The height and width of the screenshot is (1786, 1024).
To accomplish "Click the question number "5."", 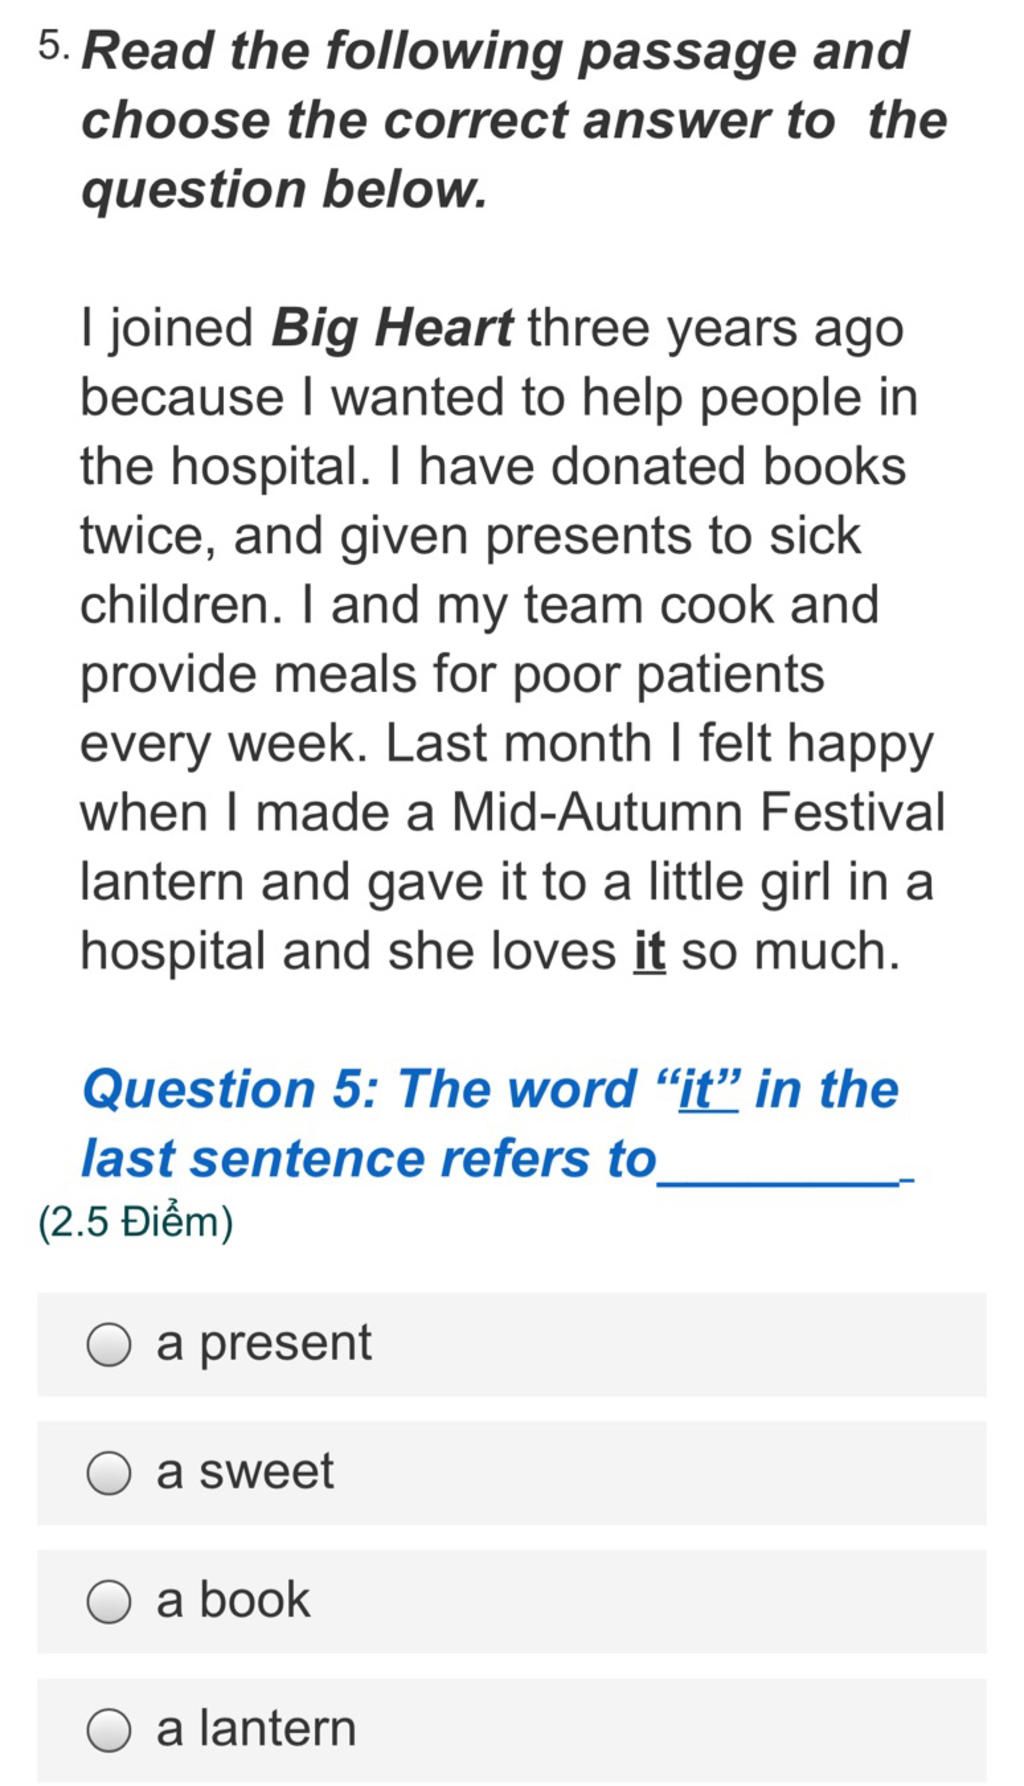I will (54, 46).
